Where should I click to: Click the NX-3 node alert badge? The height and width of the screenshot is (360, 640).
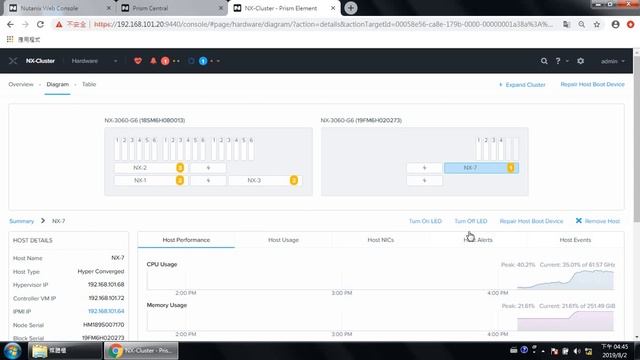(293, 180)
